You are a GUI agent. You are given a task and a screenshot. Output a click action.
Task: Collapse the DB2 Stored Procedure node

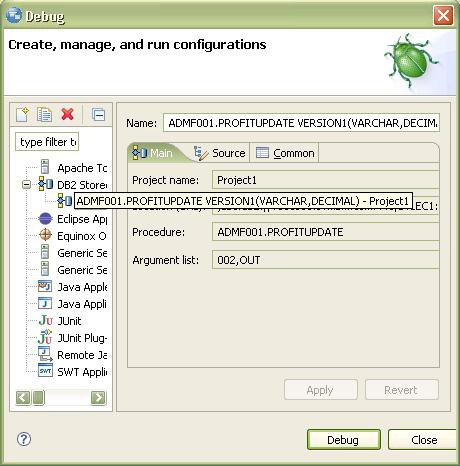[x=26, y=184]
